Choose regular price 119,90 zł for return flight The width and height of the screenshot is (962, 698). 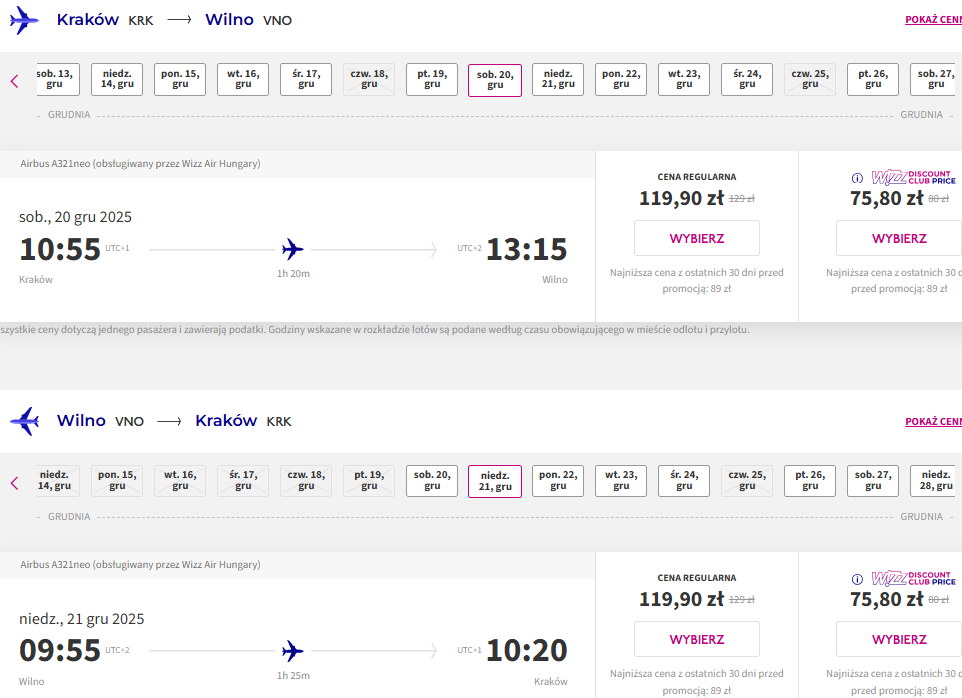click(x=696, y=640)
